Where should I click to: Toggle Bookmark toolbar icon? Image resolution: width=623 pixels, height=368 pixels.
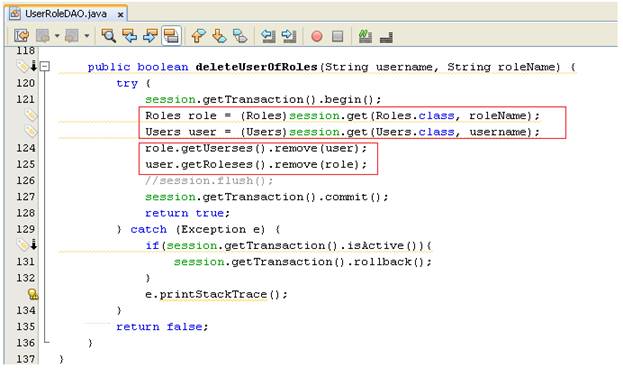pos(240,36)
